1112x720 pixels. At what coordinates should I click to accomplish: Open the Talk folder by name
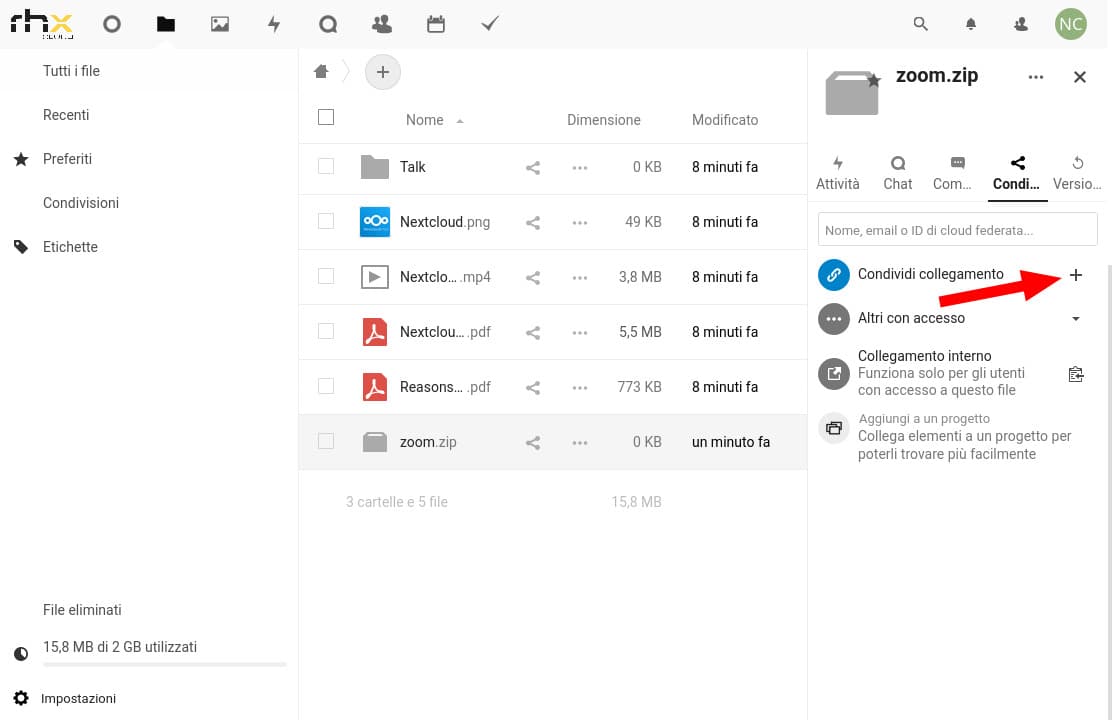click(413, 167)
